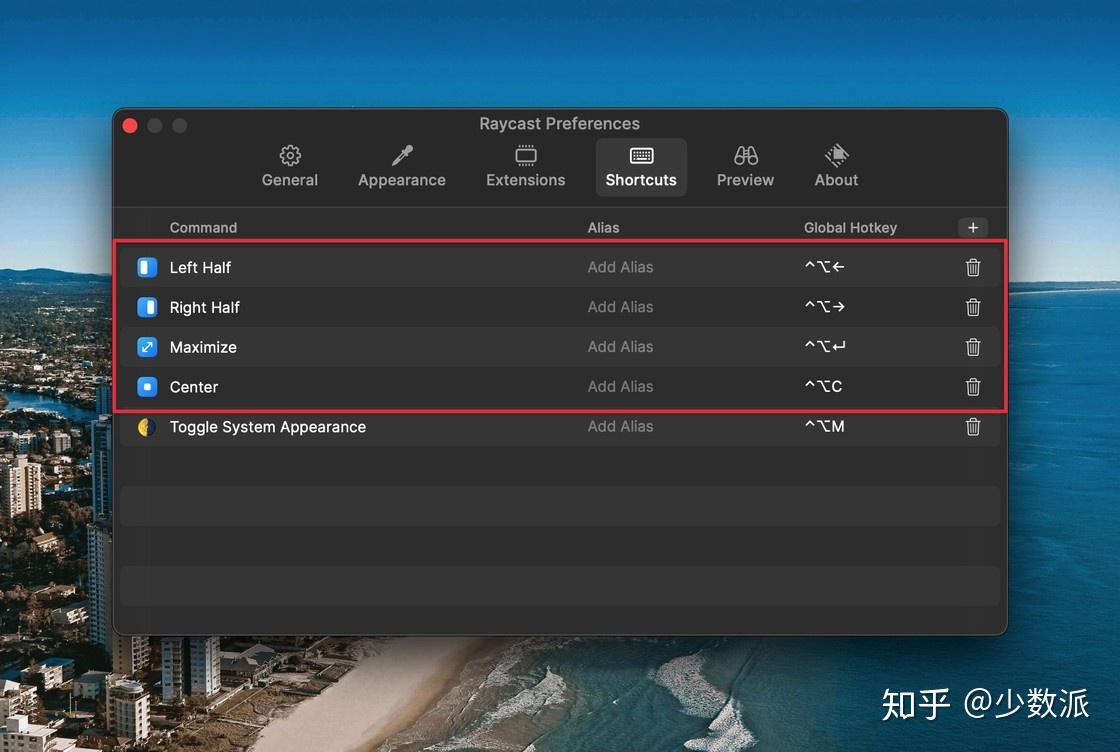Click the trash icon for Toggle System Appearance
This screenshot has height=752, width=1120.
(x=973, y=427)
